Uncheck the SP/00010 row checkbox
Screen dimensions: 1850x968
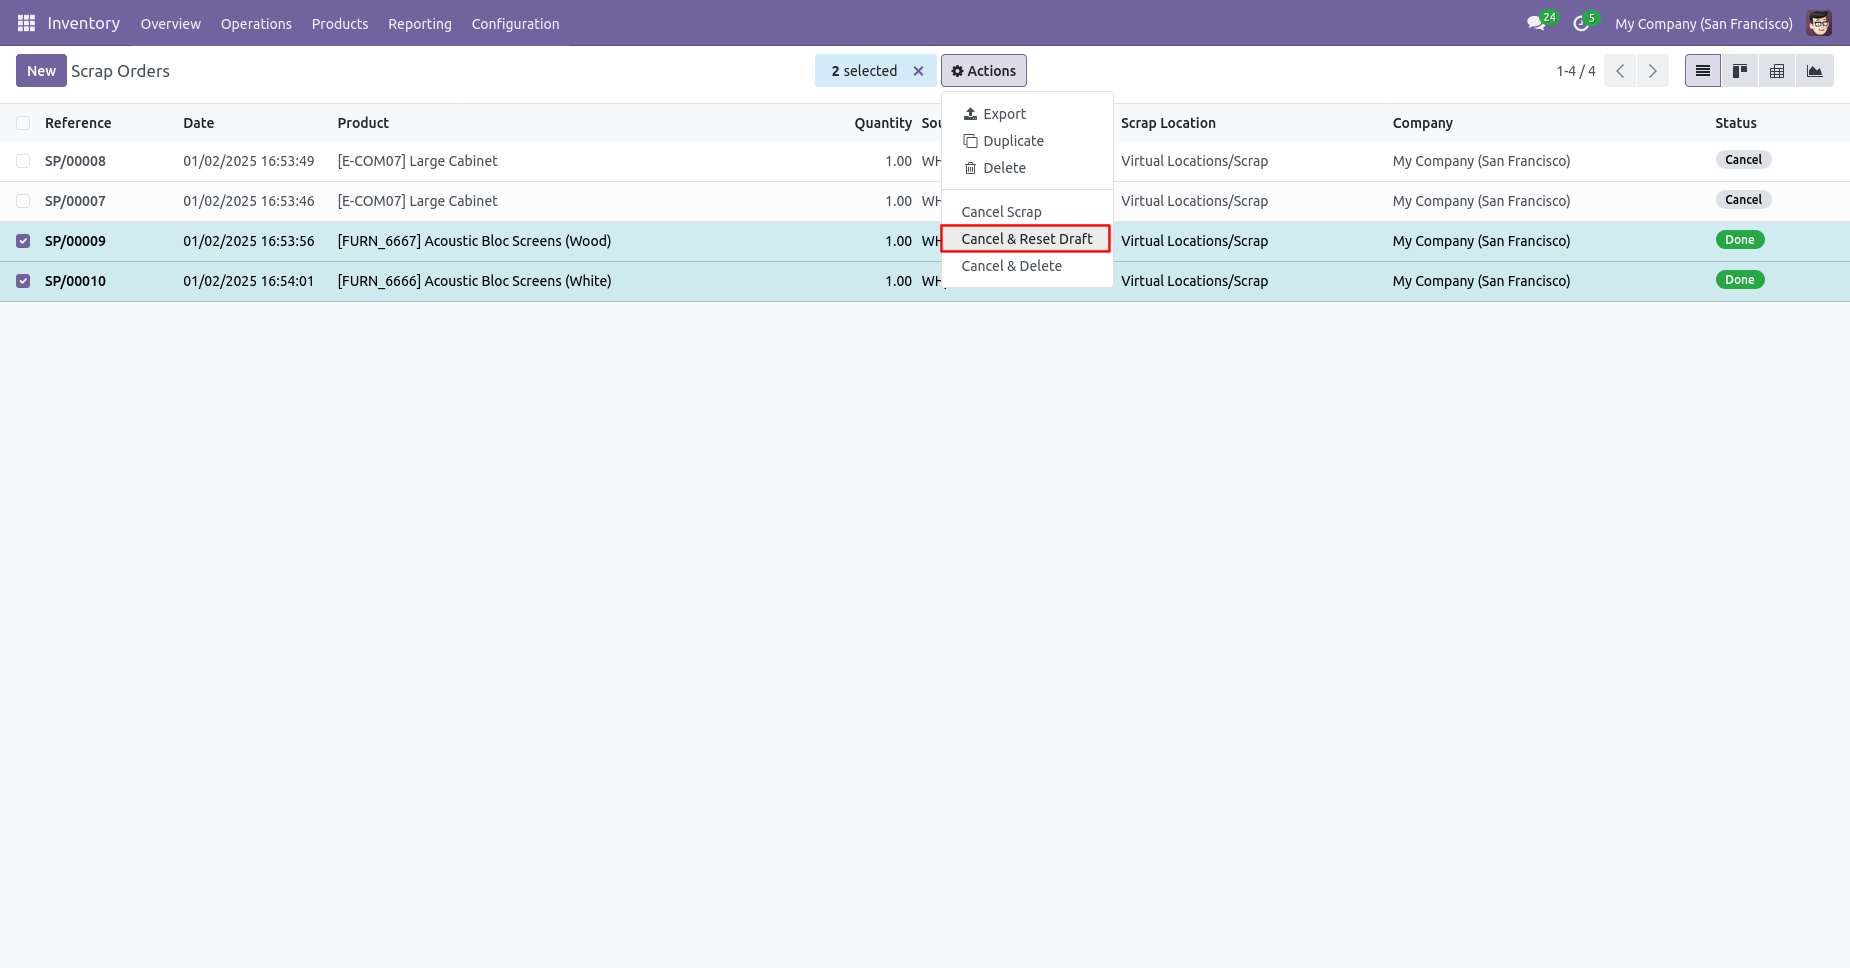[23, 281]
